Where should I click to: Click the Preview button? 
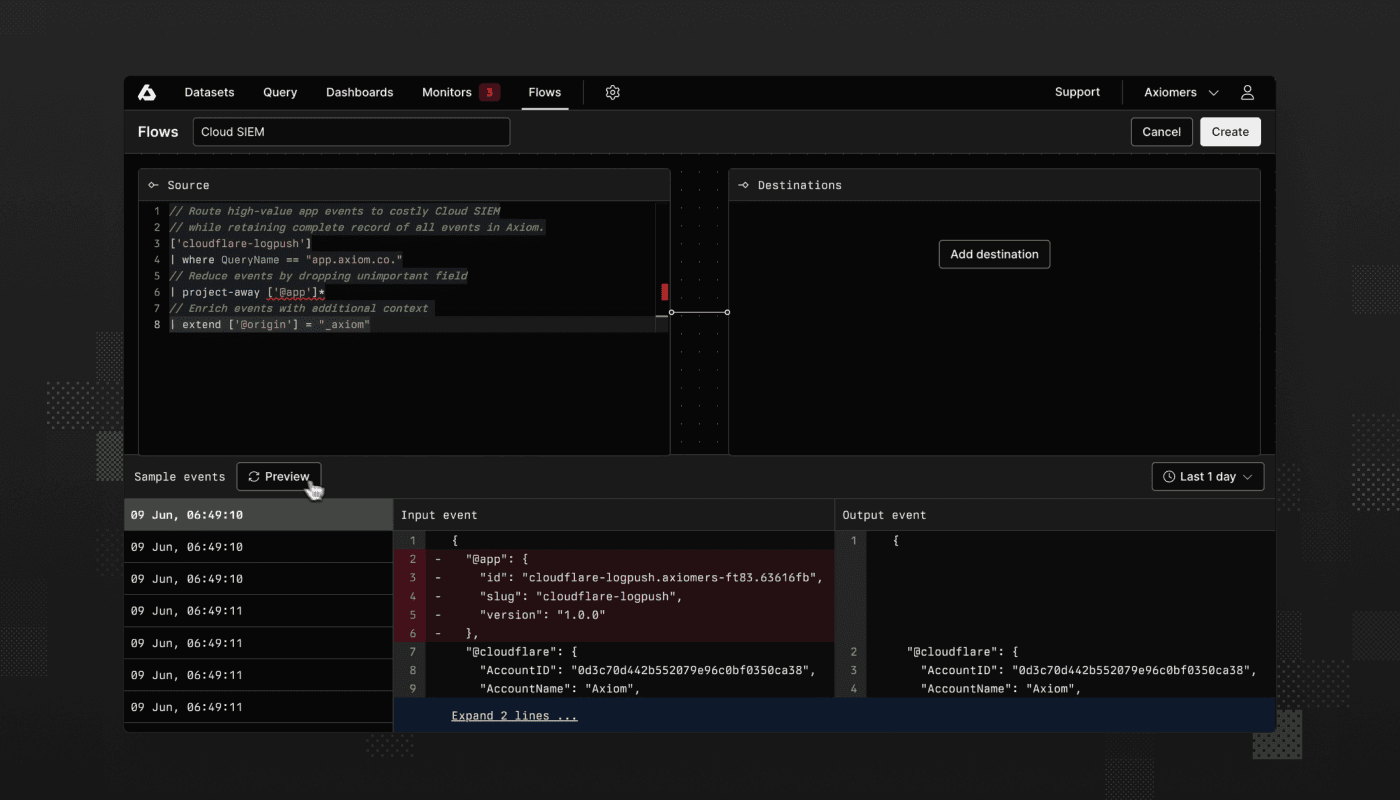(x=279, y=477)
